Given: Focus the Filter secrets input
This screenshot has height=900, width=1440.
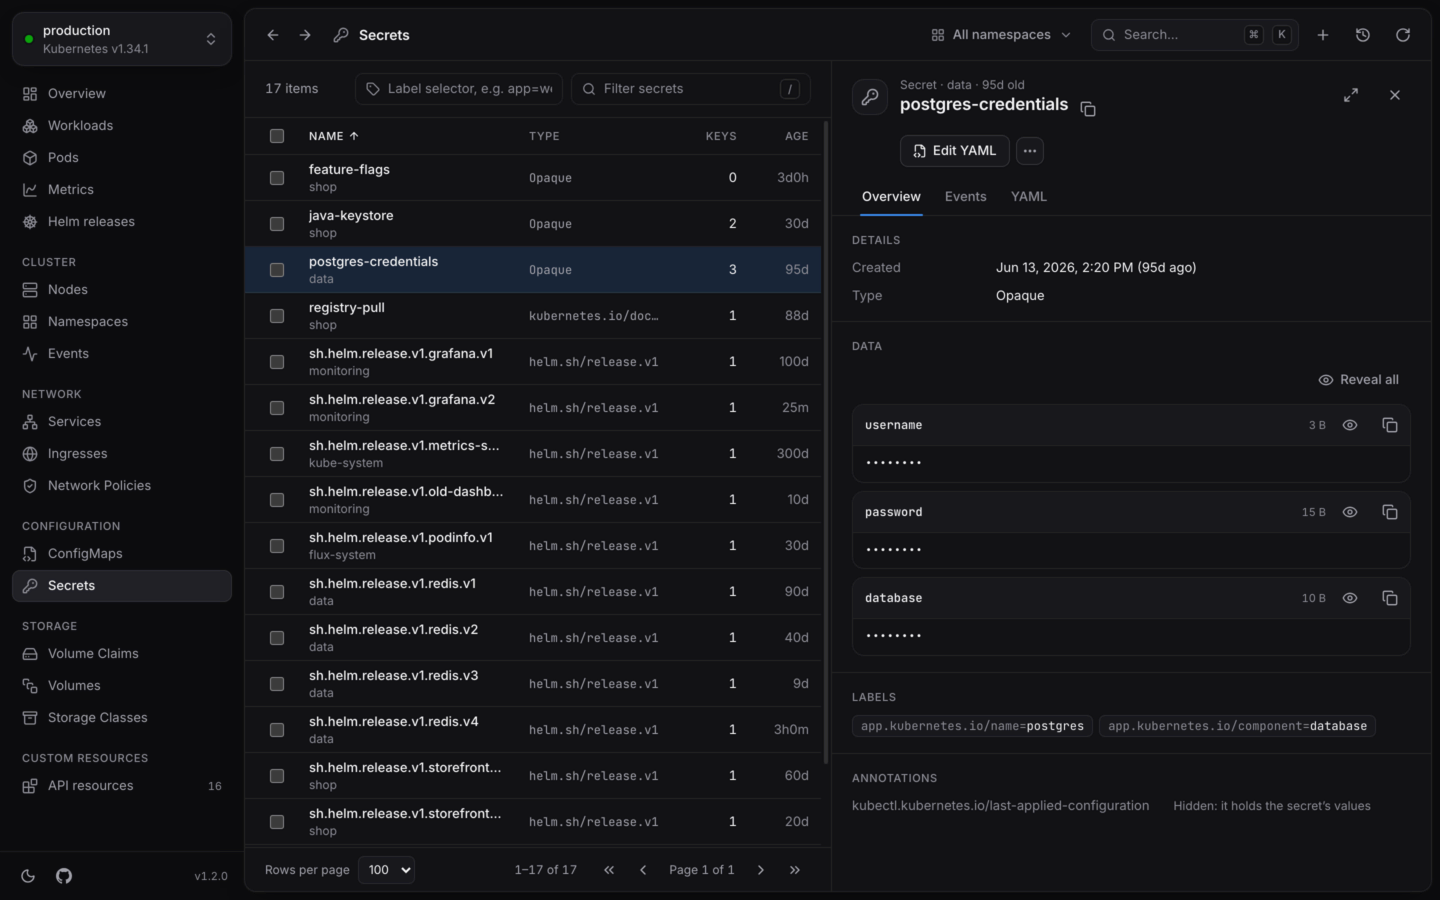Looking at the screenshot, I should (x=691, y=89).
